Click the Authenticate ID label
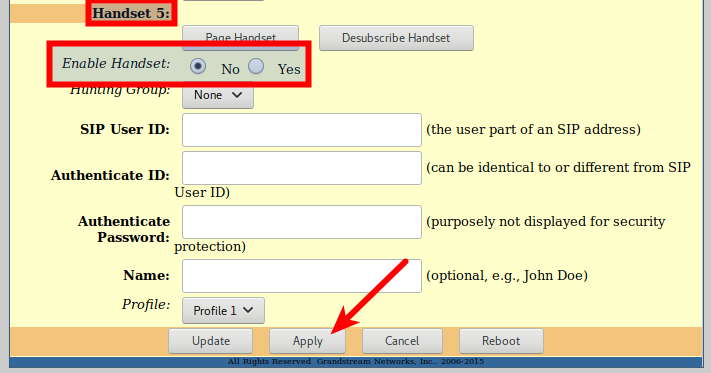 pos(111,175)
